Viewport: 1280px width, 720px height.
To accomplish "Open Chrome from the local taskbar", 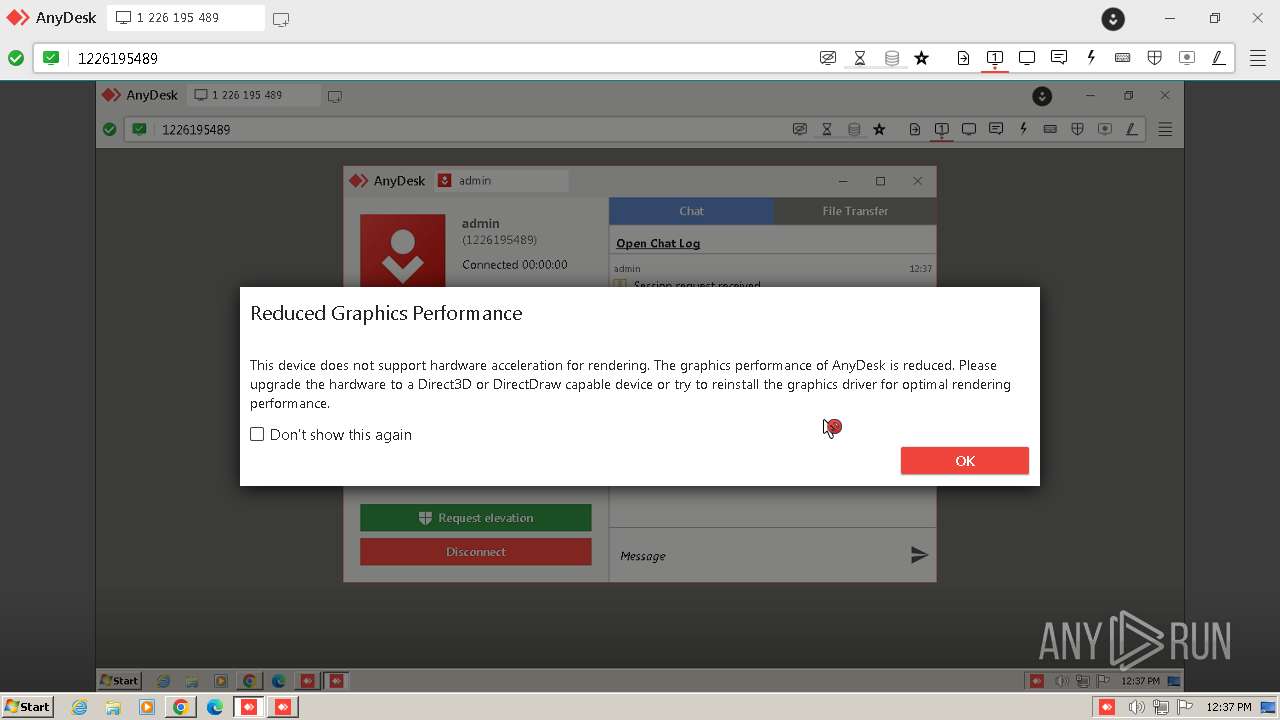I will 181,707.
